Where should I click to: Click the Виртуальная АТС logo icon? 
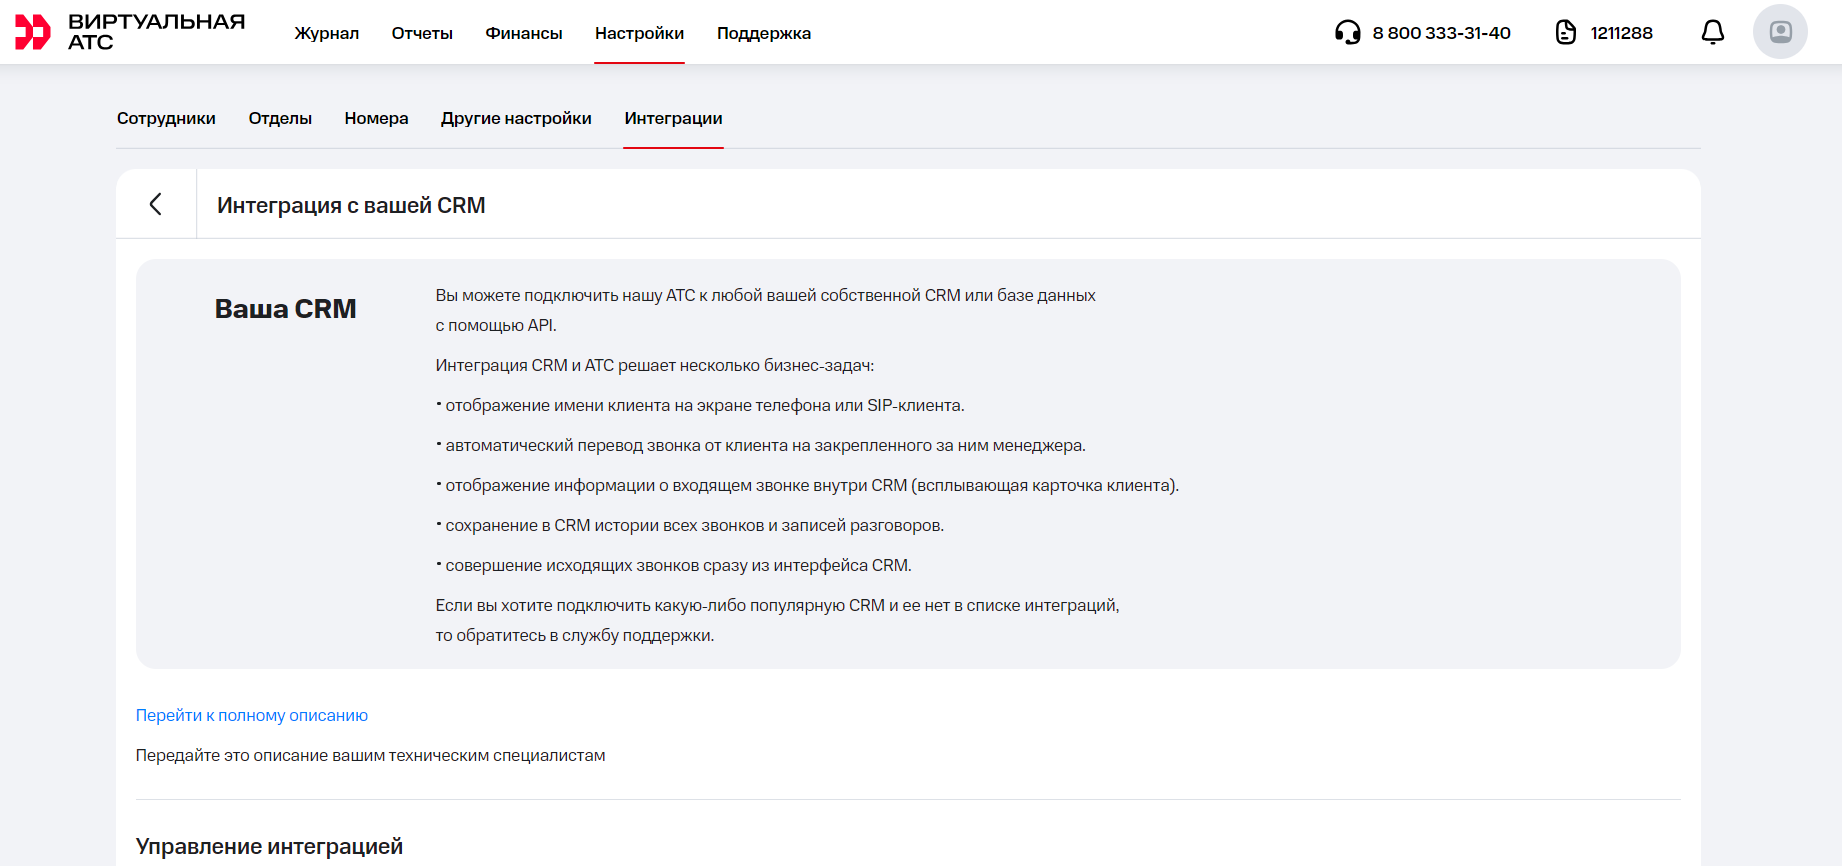click(32, 32)
